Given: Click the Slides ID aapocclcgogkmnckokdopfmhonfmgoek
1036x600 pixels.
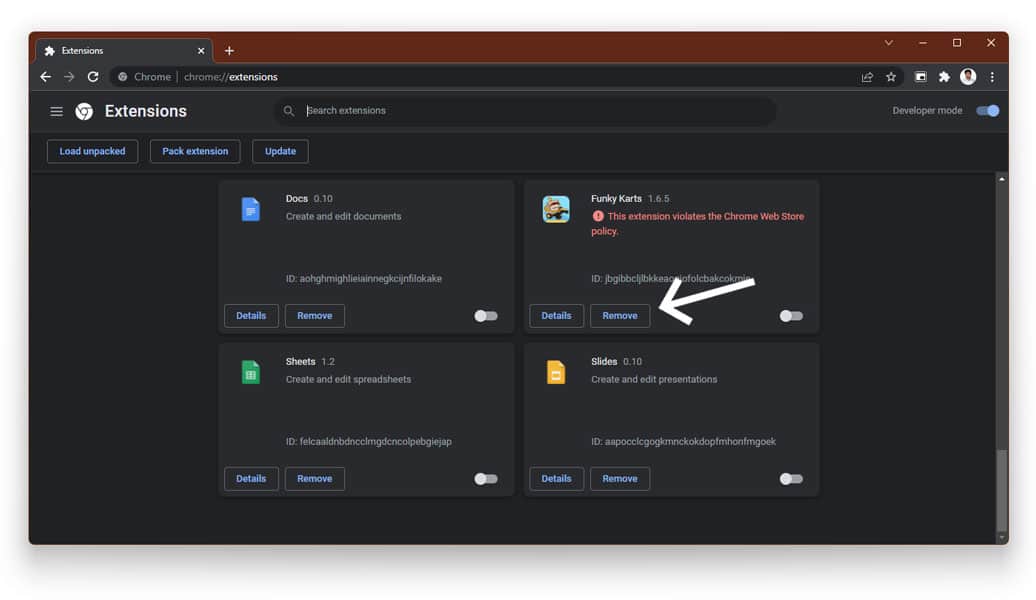Looking at the screenshot, I should pyautogui.click(x=690, y=441).
